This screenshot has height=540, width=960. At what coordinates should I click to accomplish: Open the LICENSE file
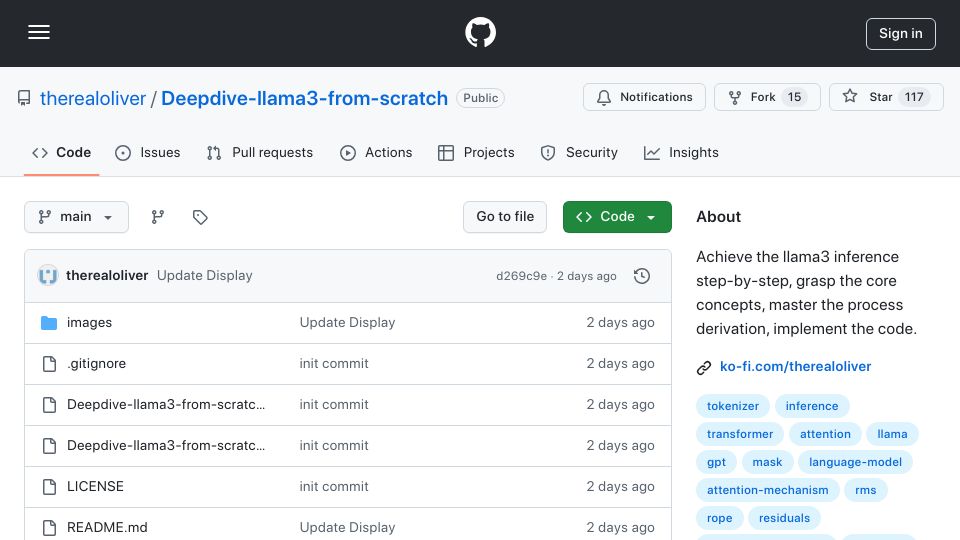[95, 487]
